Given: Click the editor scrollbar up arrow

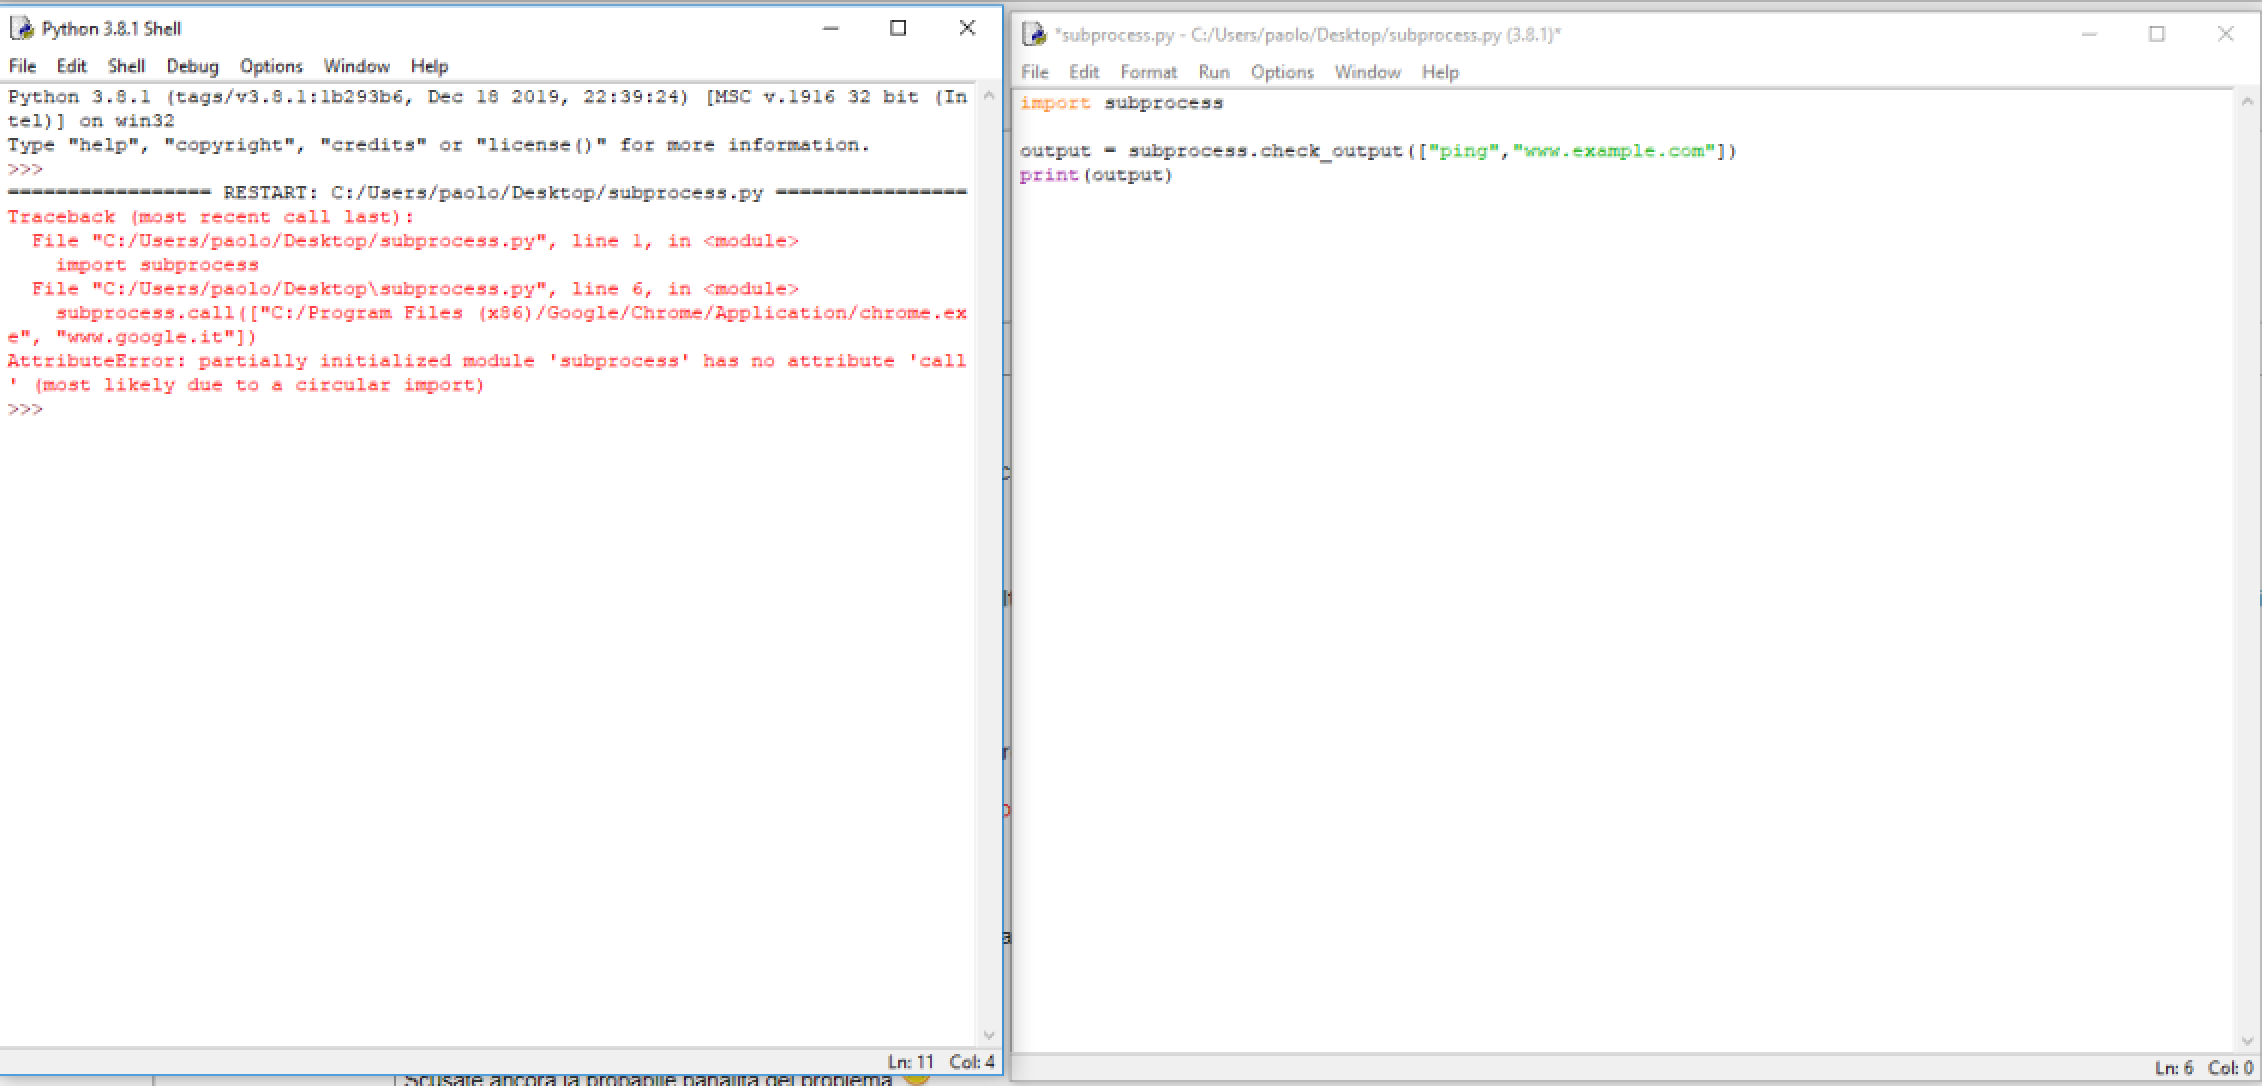Looking at the screenshot, I should click(2246, 102).
